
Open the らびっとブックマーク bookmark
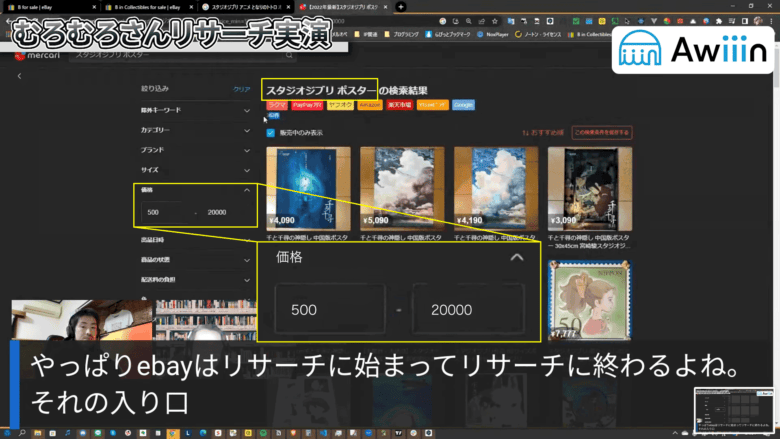click(447, 34)
